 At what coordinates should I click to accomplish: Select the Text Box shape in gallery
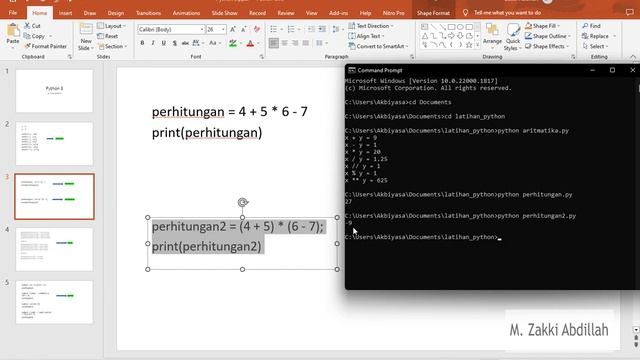click(425, 27)
